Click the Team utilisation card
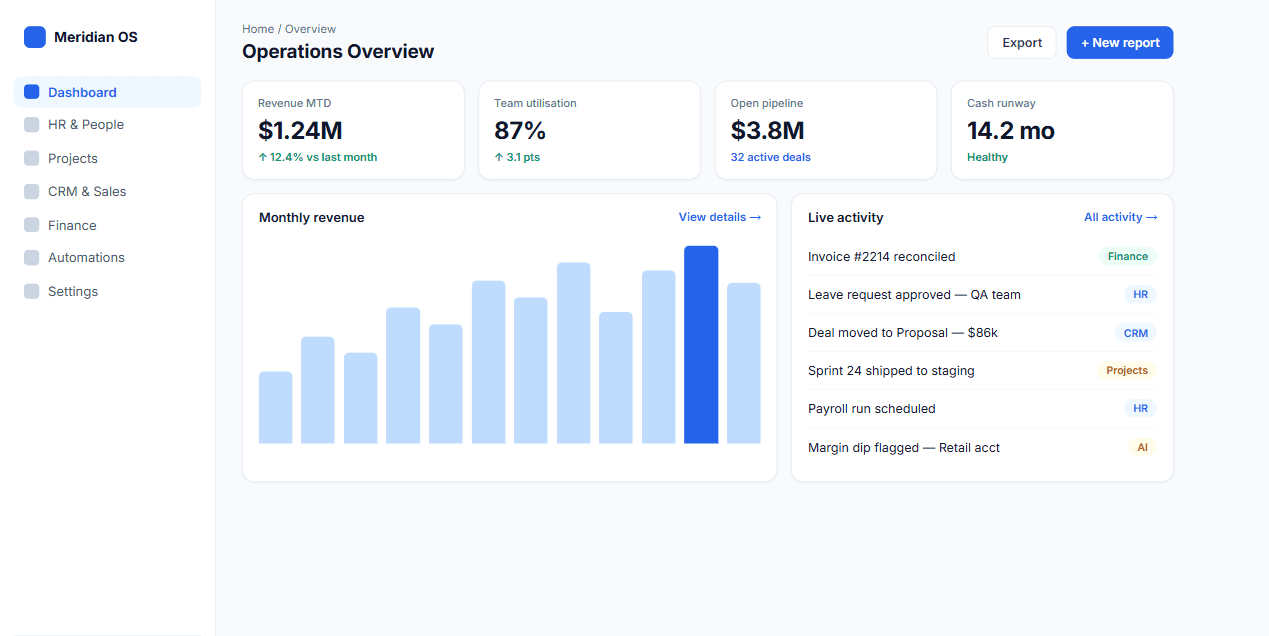The height and width of the screenshot is (636, 1269). [x=589, y=131]
